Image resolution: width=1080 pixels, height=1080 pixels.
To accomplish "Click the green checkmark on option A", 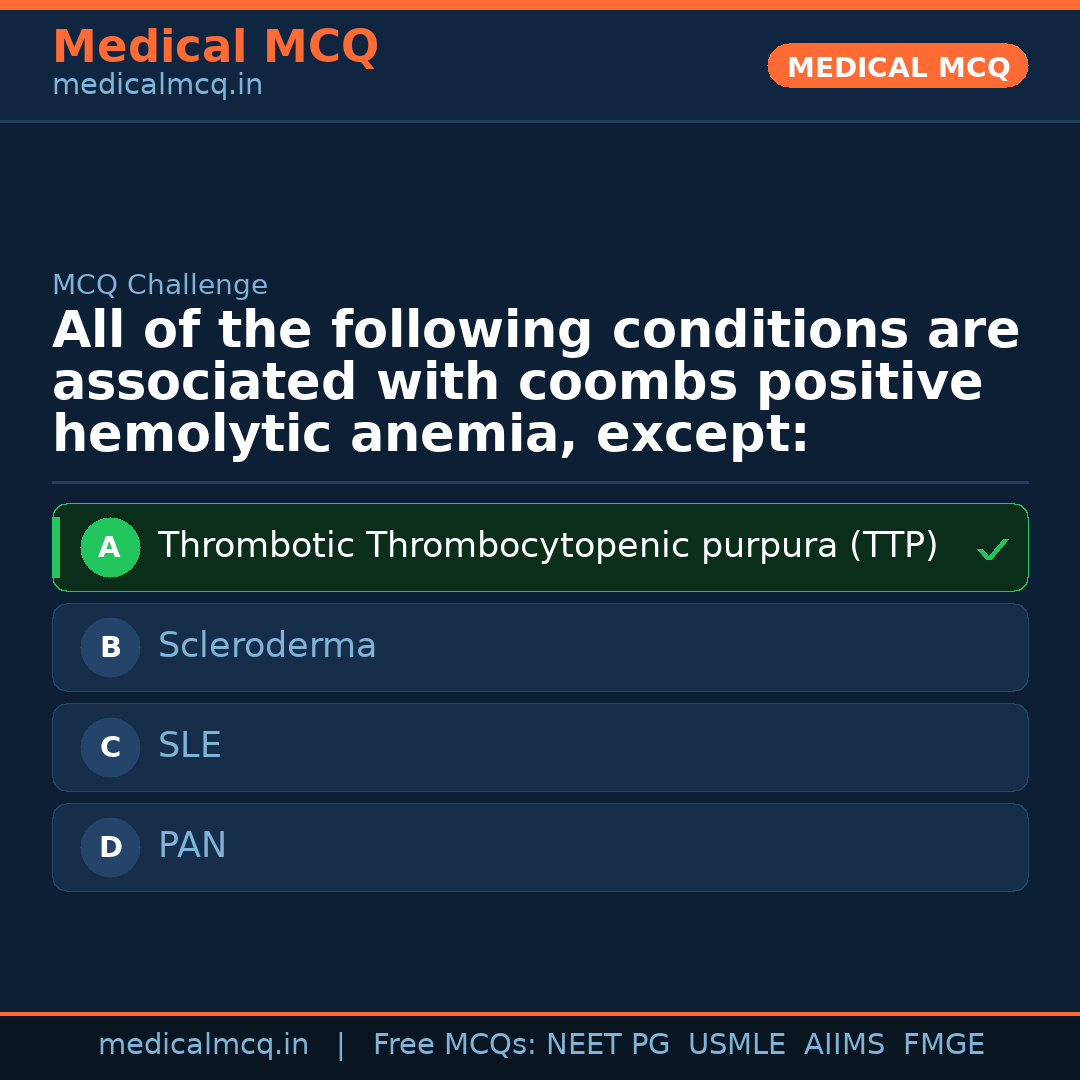I will pos(992,549).
